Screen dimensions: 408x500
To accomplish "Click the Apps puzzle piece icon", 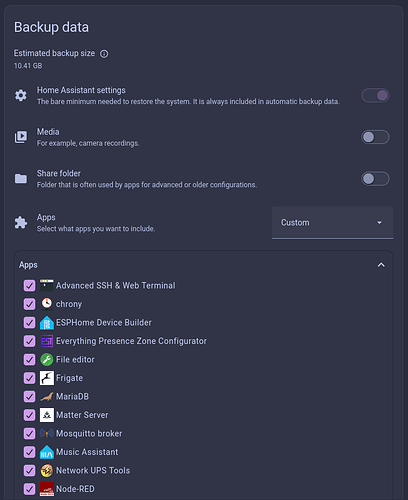I will coord(21,223).
